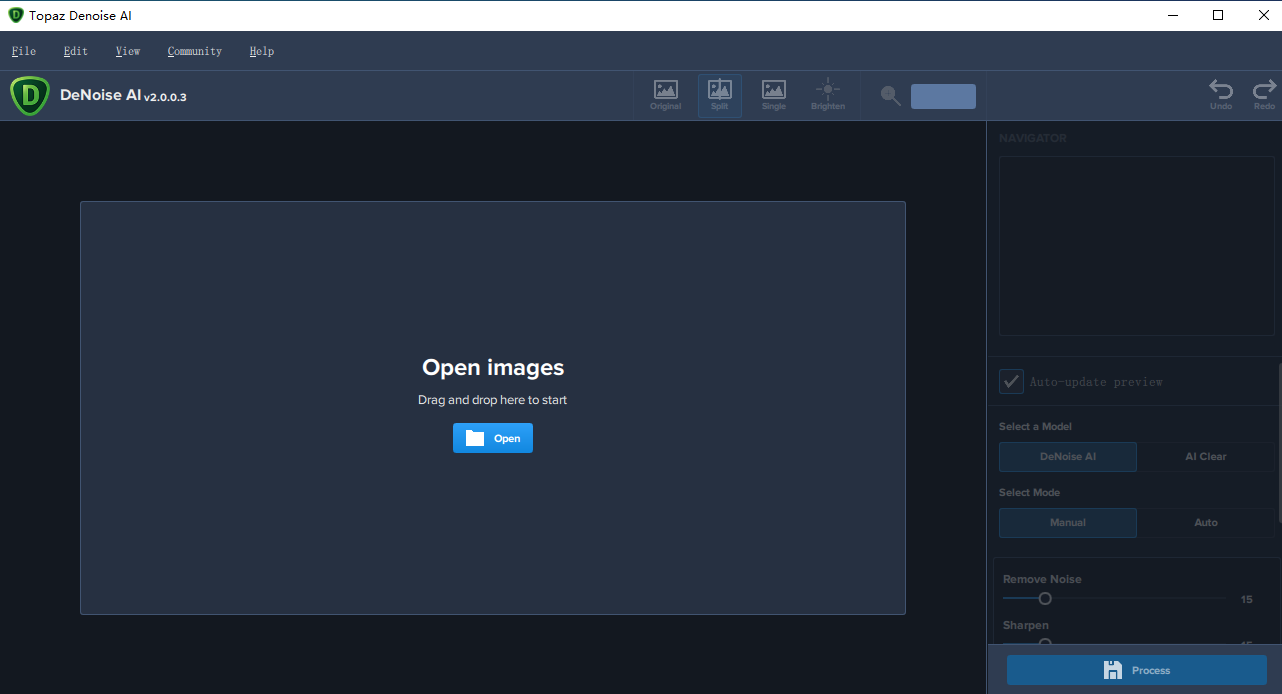Choose the Single view icon
1282x694 pixels.
tap(774, 95)
